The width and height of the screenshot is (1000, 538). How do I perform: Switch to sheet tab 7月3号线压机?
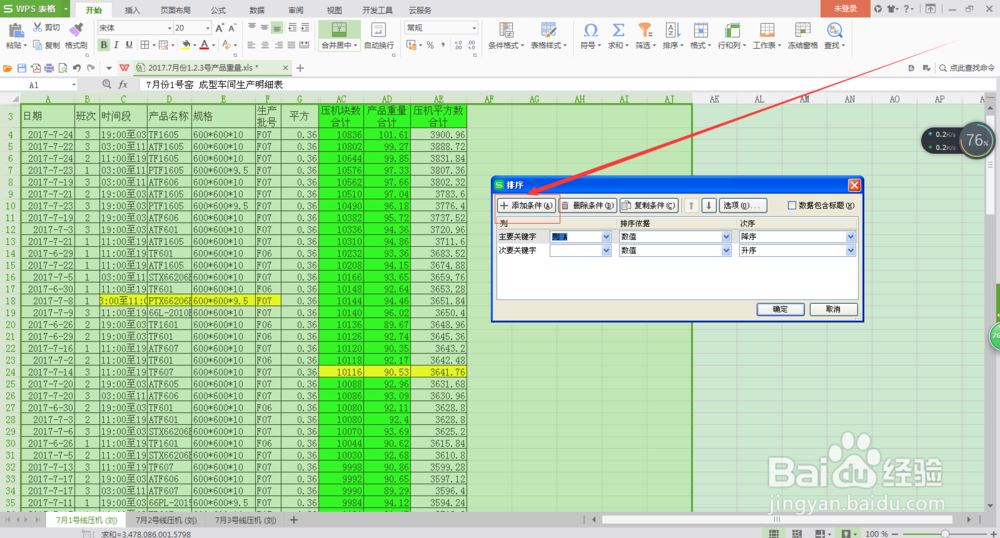pos(246,520)
